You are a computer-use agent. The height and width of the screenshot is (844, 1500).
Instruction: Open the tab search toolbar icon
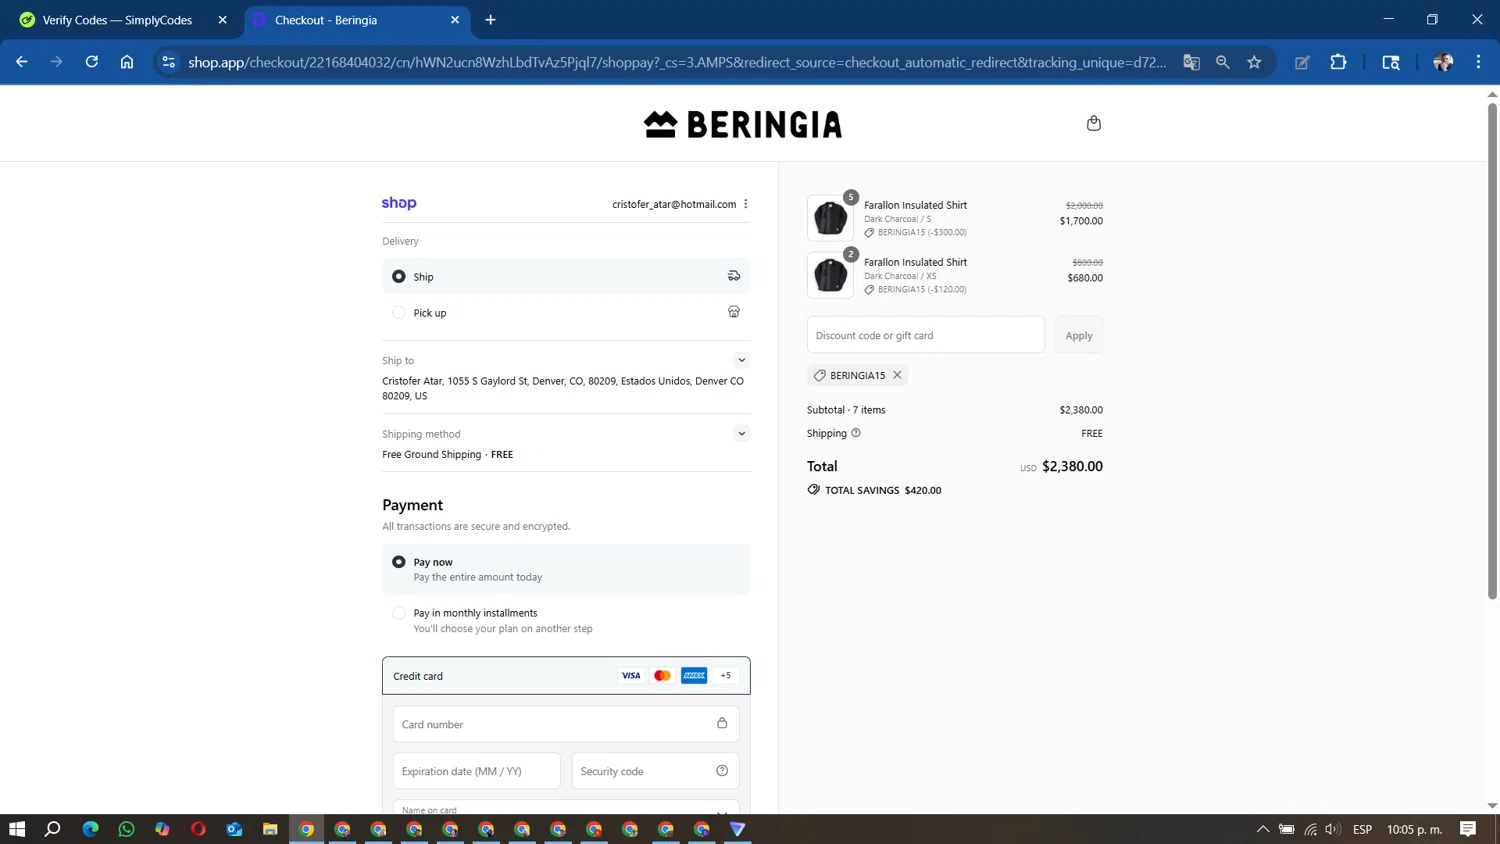click(x=1391, y=62)
